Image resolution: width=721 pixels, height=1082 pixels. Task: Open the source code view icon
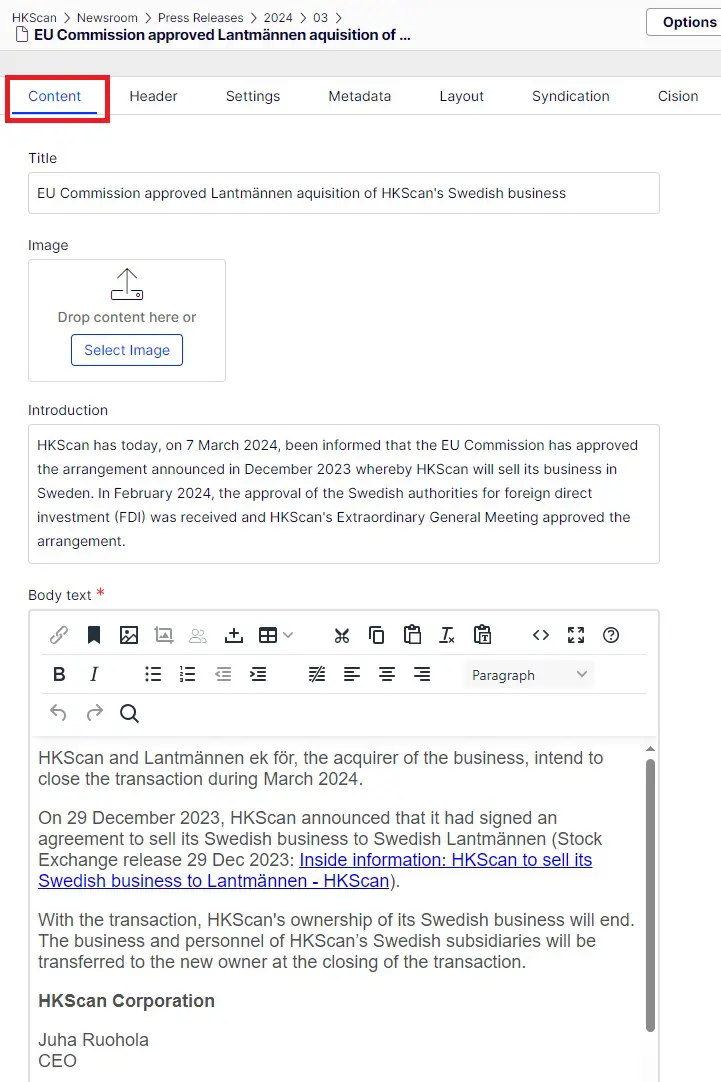pos(541,635)
